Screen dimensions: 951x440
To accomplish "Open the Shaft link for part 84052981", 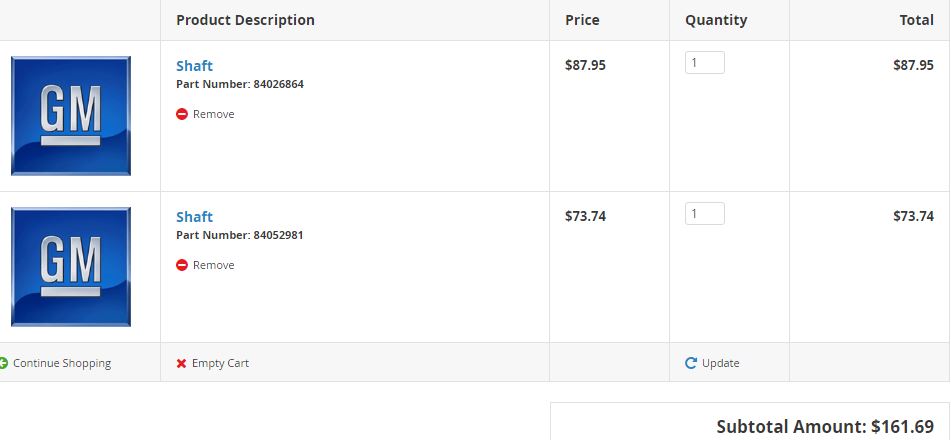I will click(x=194, y=217).
